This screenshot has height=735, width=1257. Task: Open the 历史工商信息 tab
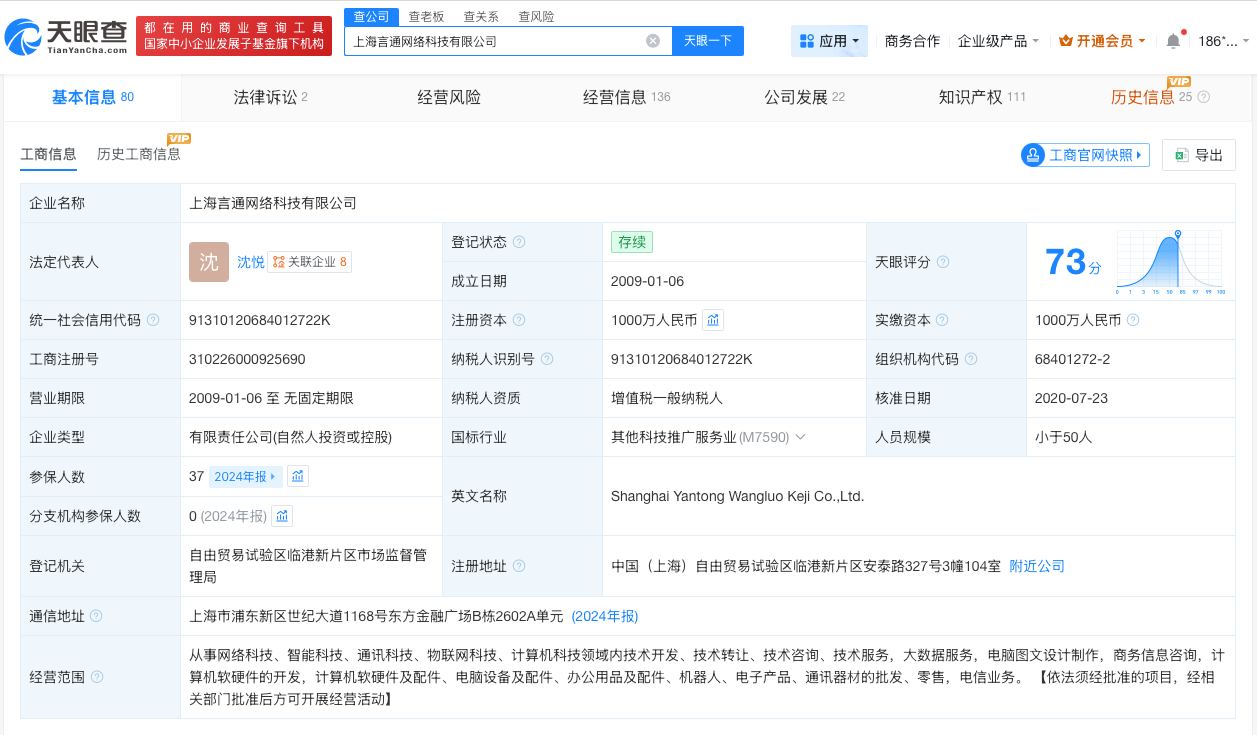click(x=139, y=154)
